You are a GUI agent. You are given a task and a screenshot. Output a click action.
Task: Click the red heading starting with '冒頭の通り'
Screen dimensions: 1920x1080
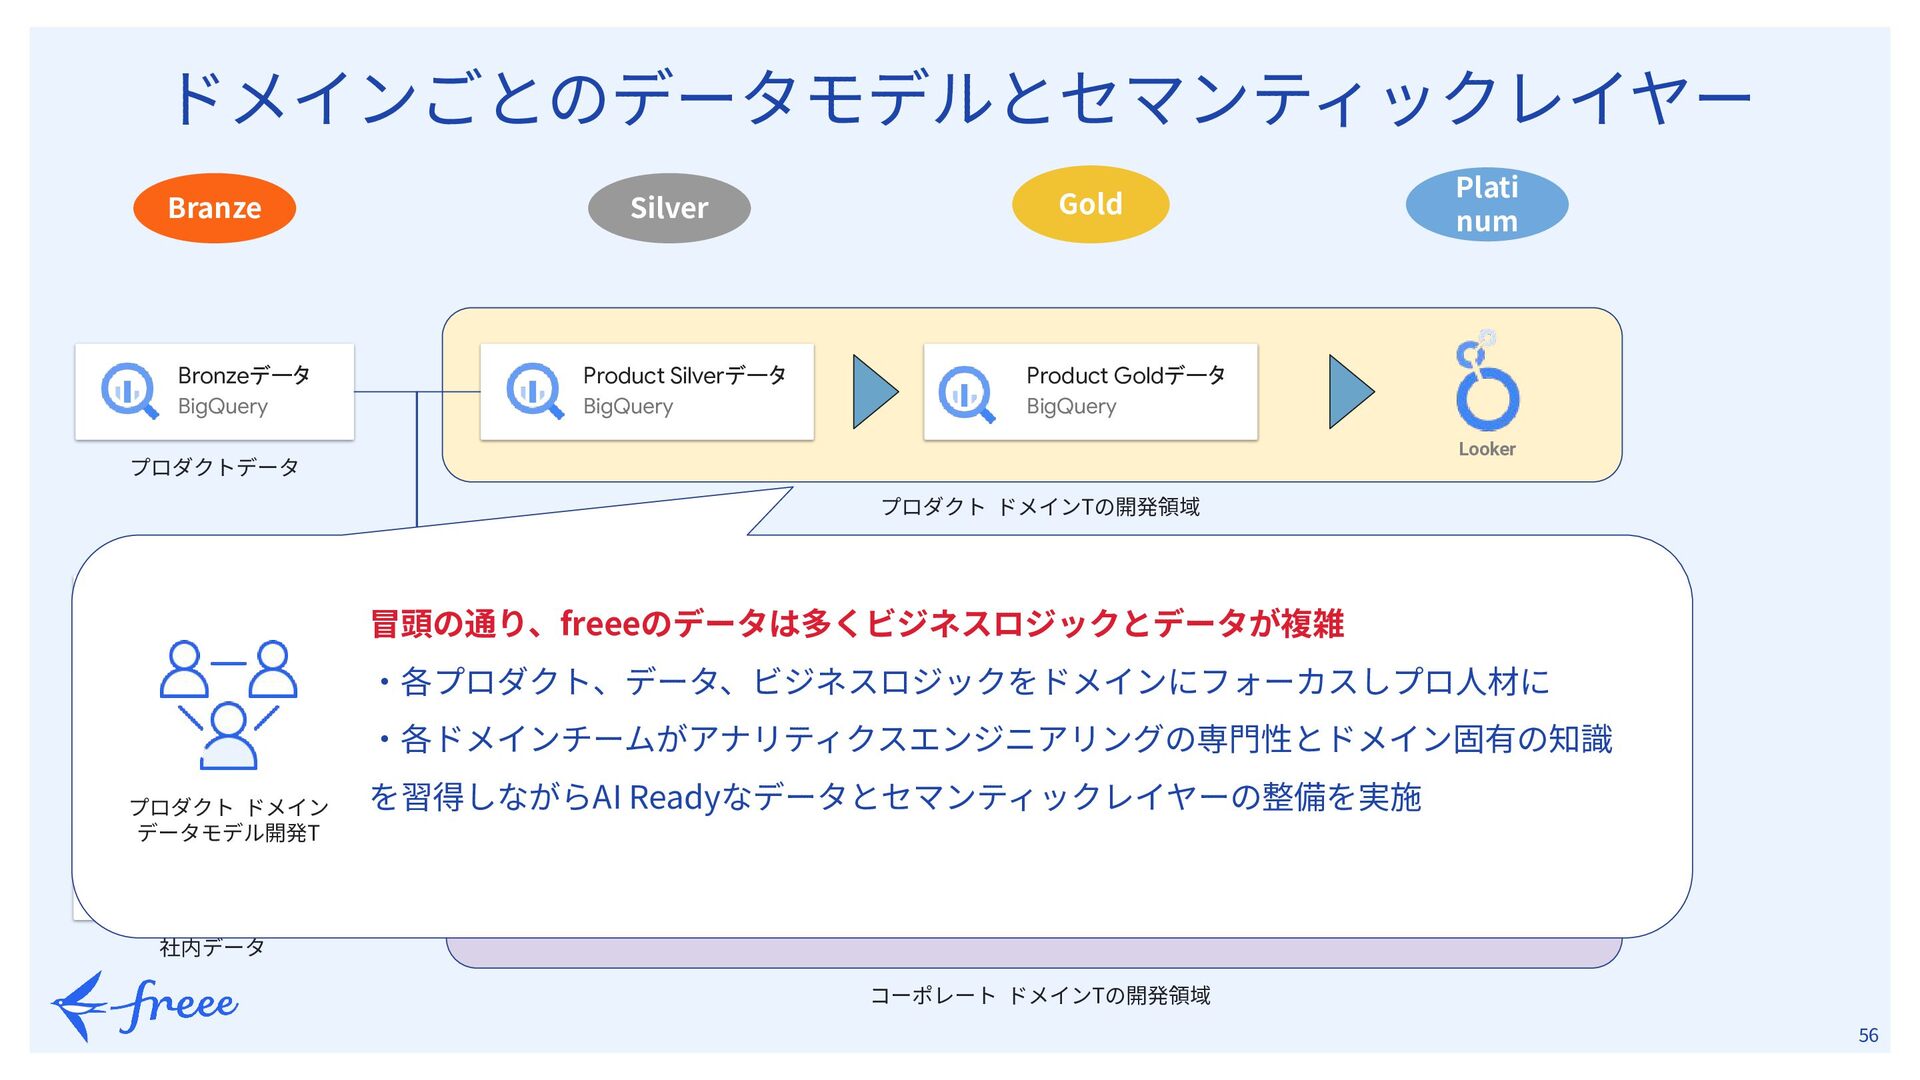[x=857, y=624]
